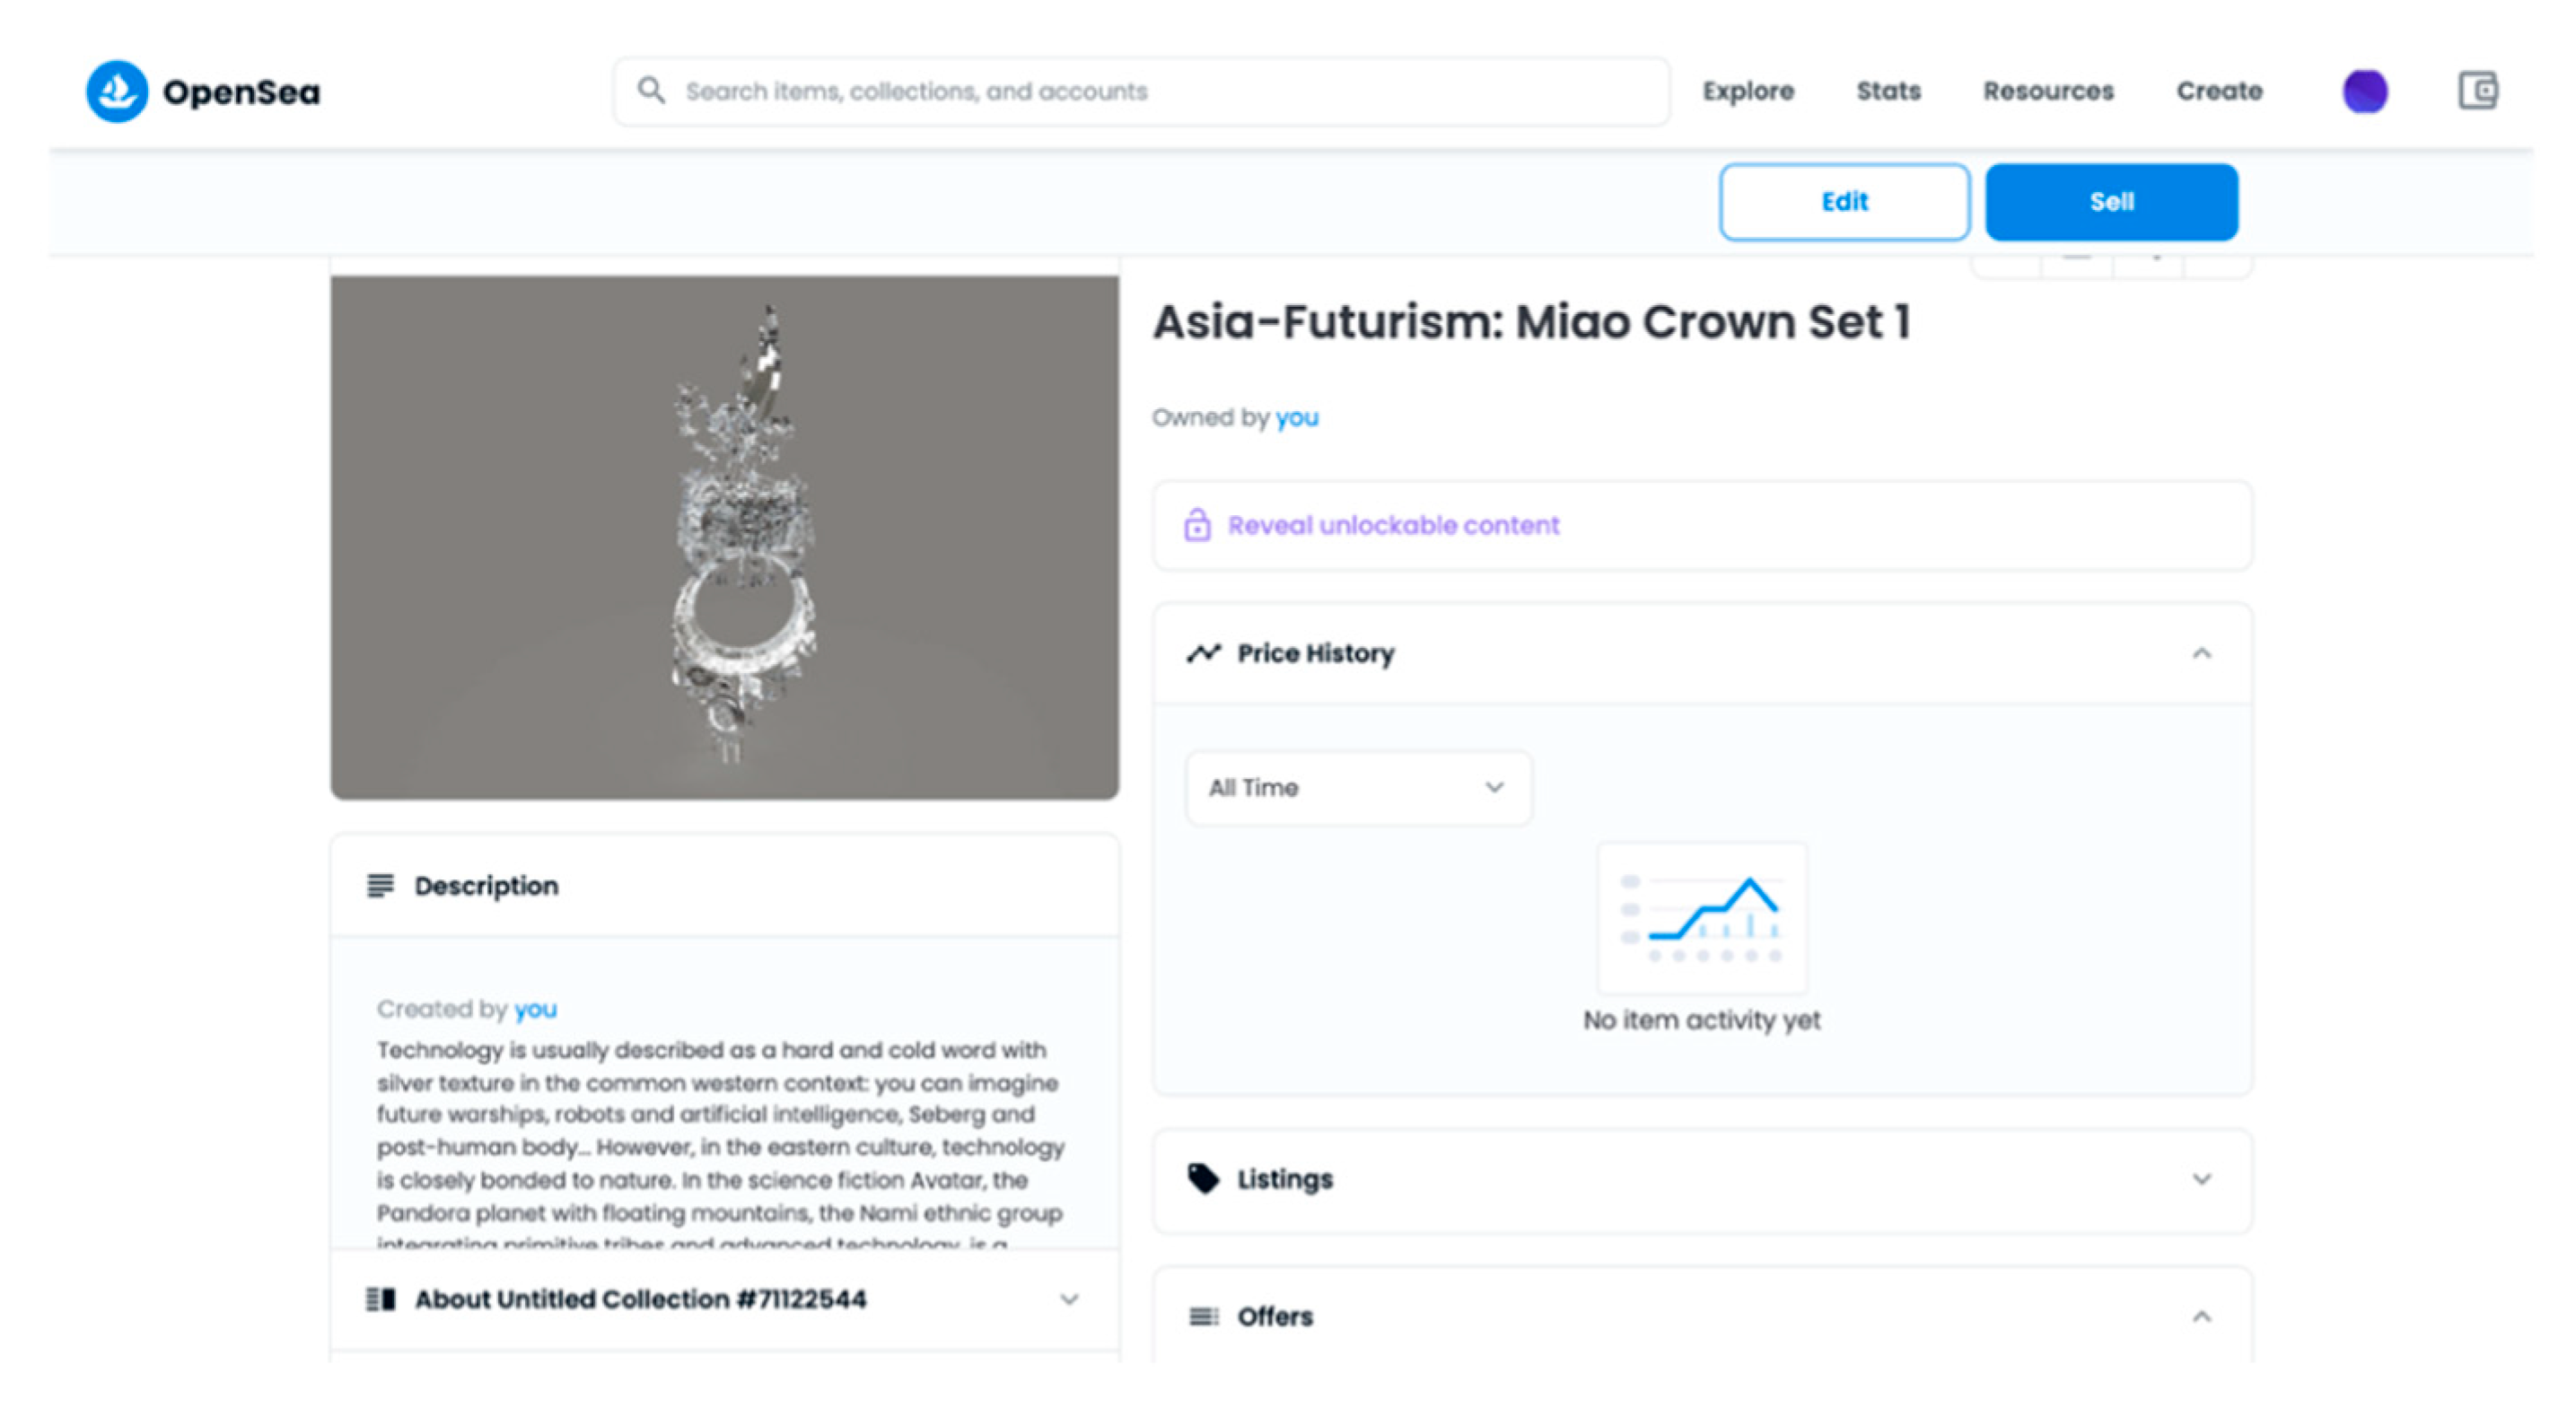Screen dimensions: 2576x1417
Task: Click the search magnifier icon
Action: point(651,91)
